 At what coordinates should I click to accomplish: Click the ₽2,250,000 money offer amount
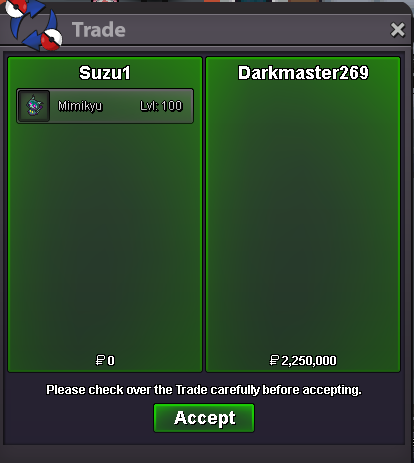coord(303,360)
